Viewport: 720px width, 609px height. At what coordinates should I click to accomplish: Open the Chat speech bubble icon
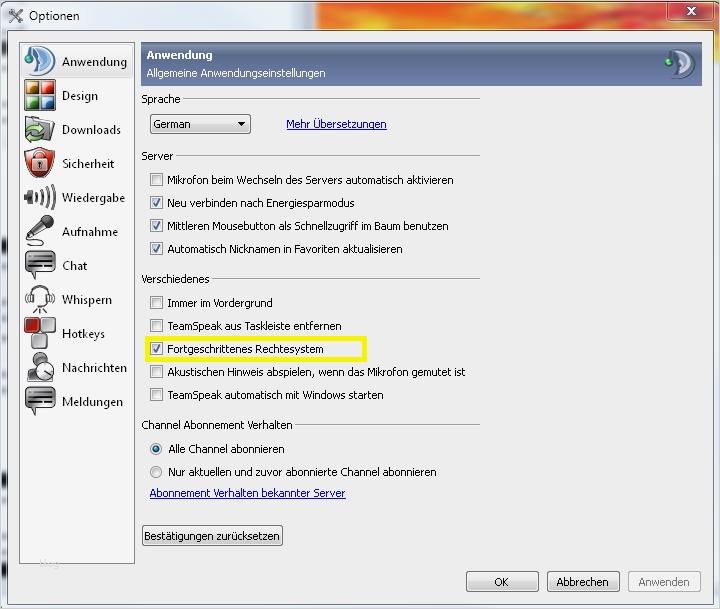(40, 265)
